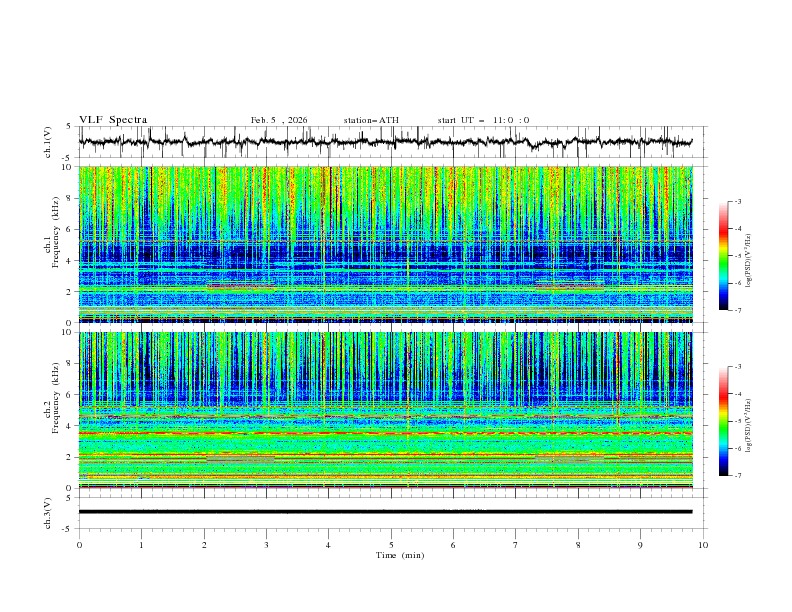Screen dimensions: 792x612
Task: Click the '4' kHz tick on ch.1 spectrogram axis
Action: [x=69, y=261]
